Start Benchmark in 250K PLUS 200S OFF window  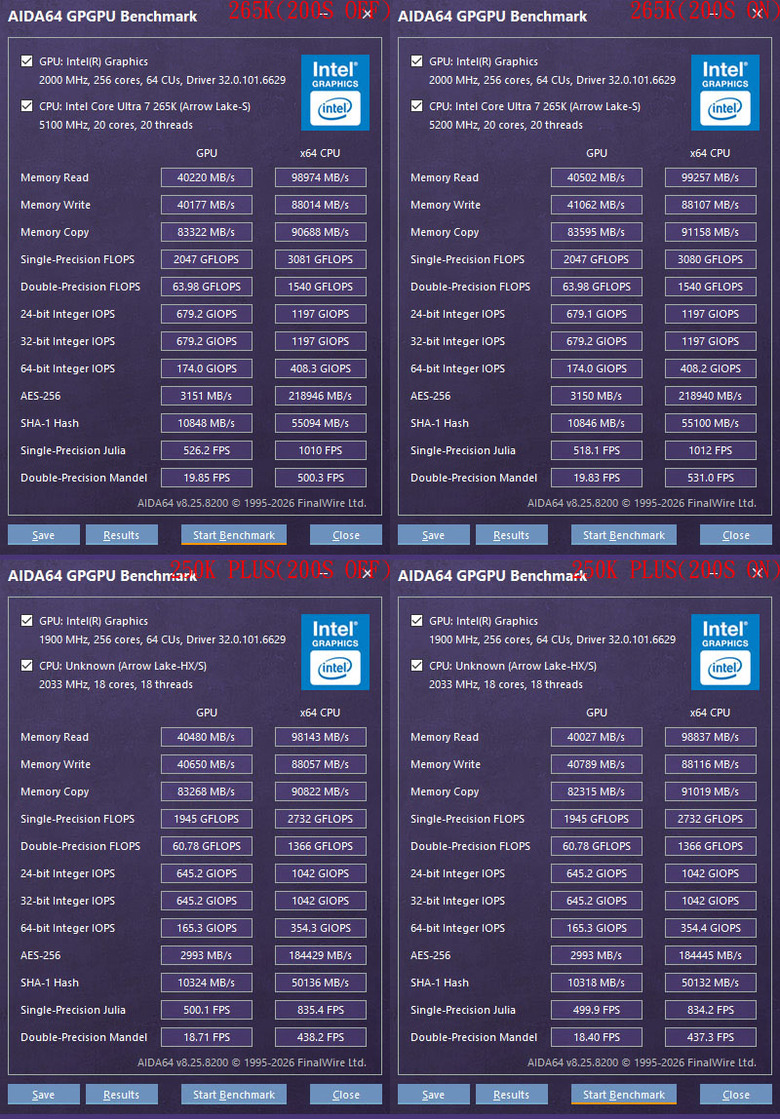click(x=234, y=1095)
